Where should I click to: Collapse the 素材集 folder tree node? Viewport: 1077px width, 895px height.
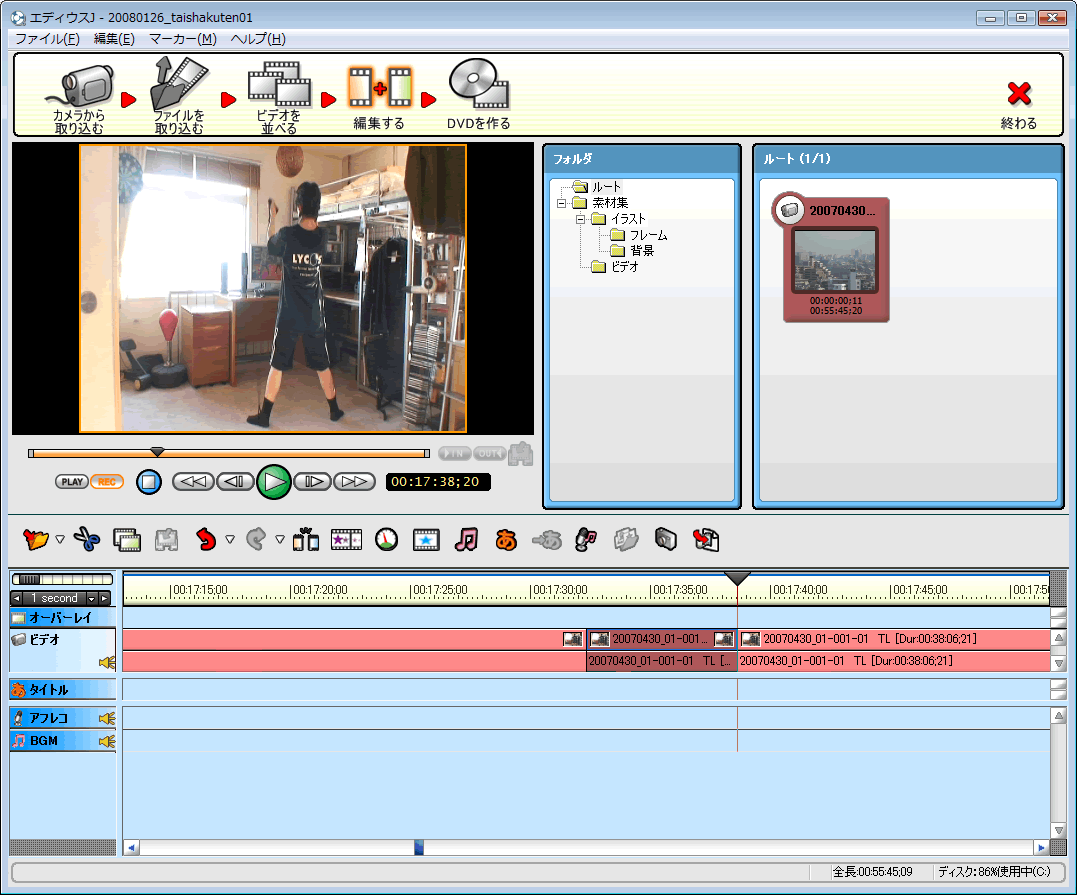563,203
